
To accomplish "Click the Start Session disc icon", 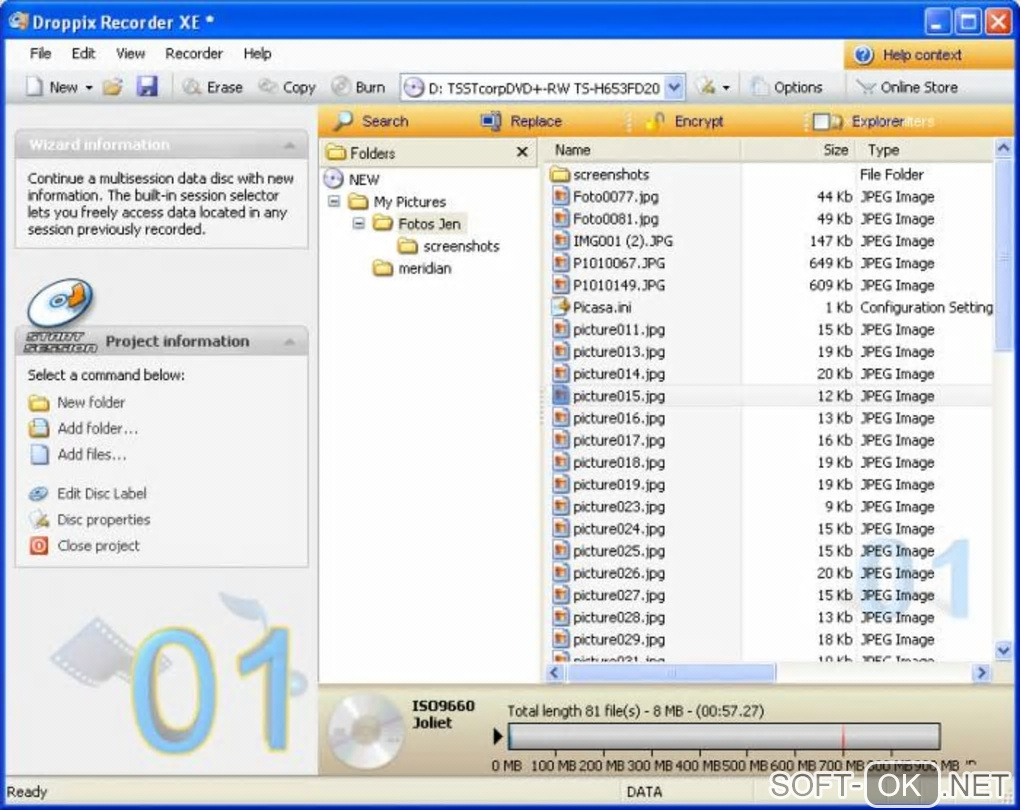I will click(60, 303).
